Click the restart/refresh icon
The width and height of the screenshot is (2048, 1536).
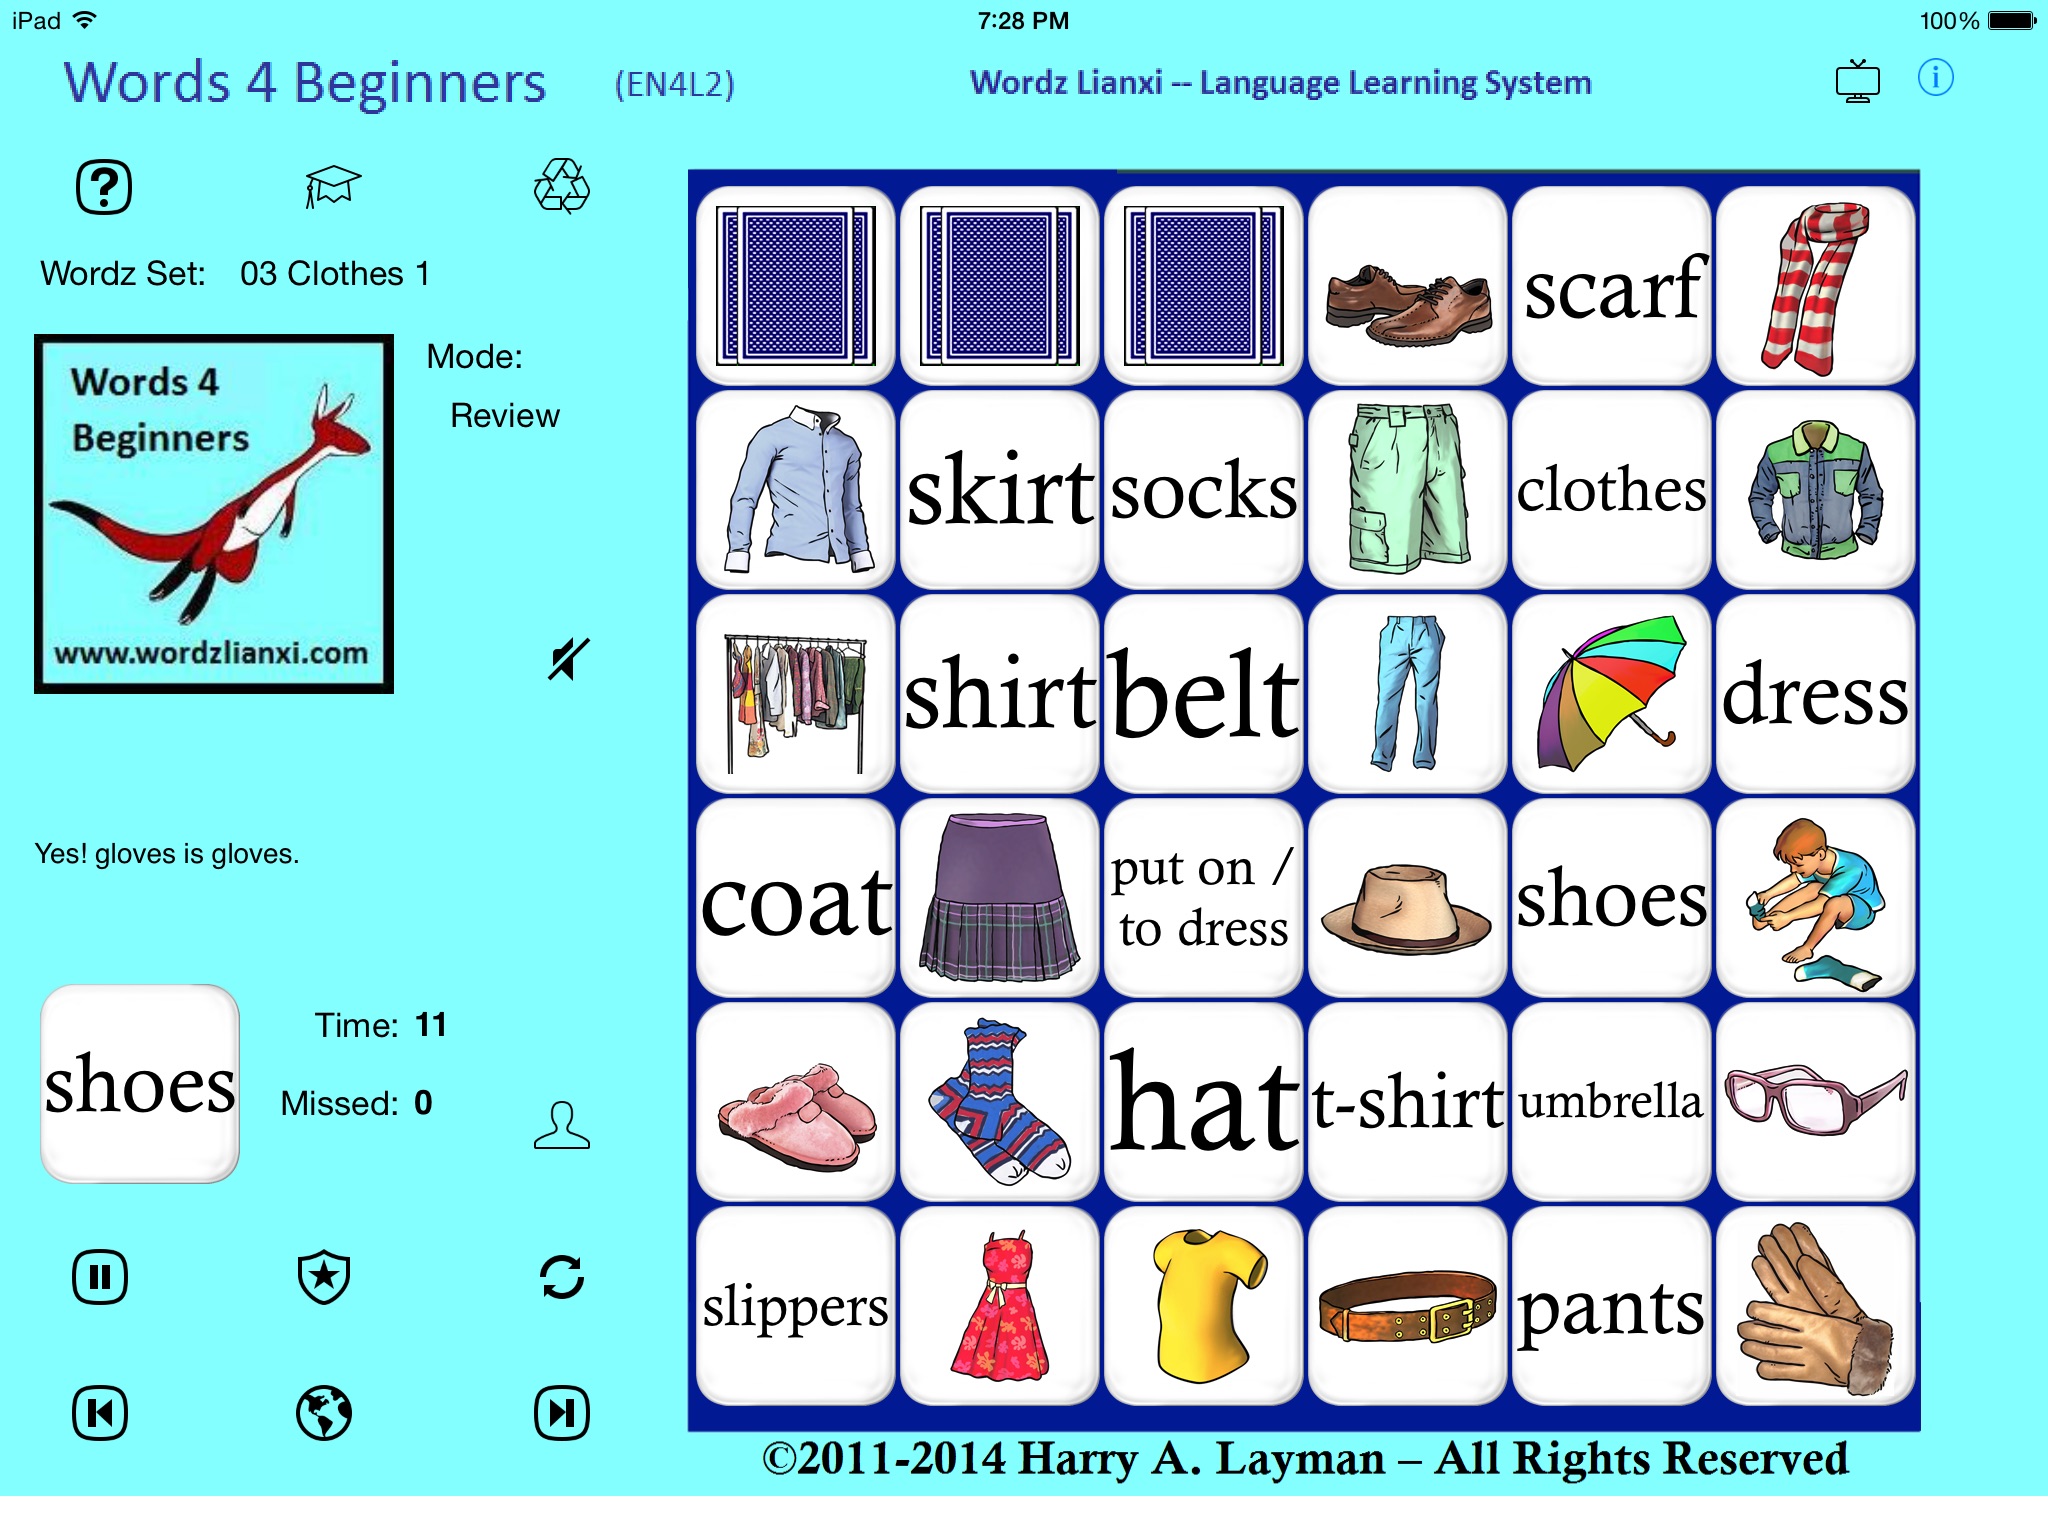click(564, 1275)
